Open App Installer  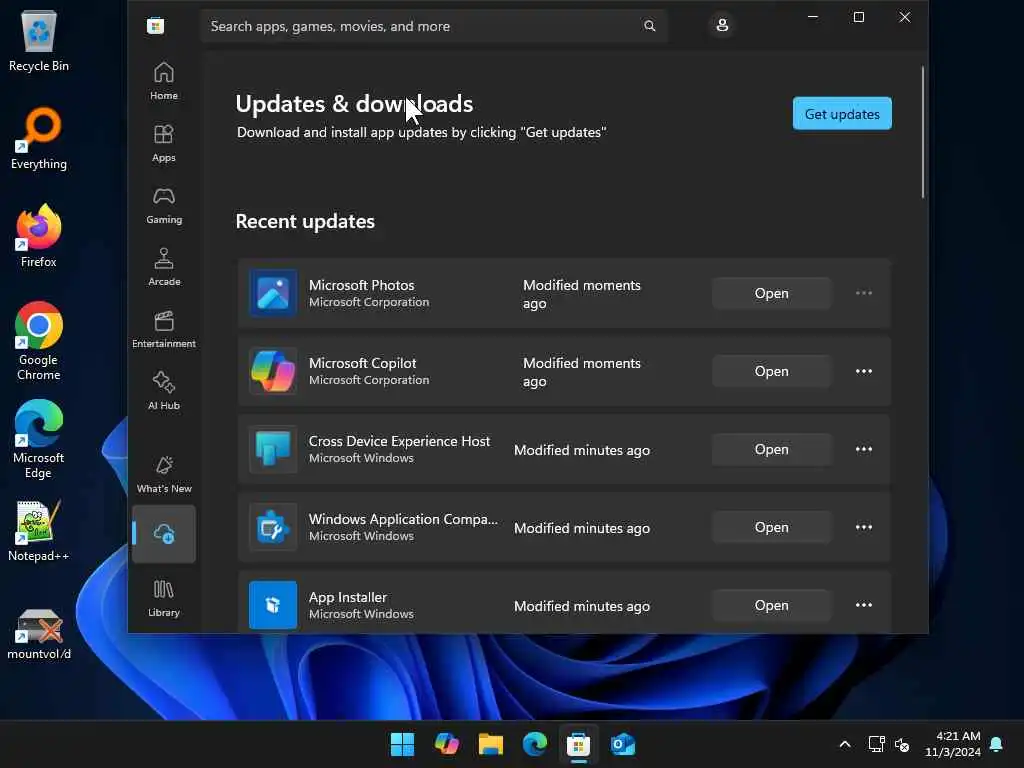(x=771, y=605)
